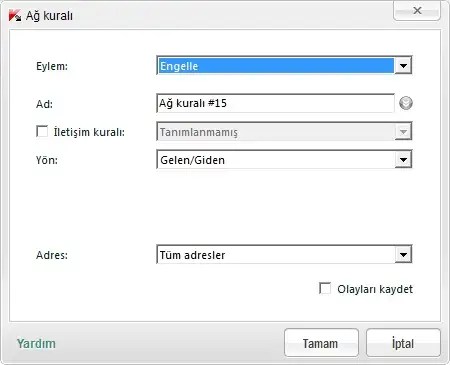450x365 pixels.
Task: Click the Ağ kuralı window title
Action: click(x=49, y=16)
